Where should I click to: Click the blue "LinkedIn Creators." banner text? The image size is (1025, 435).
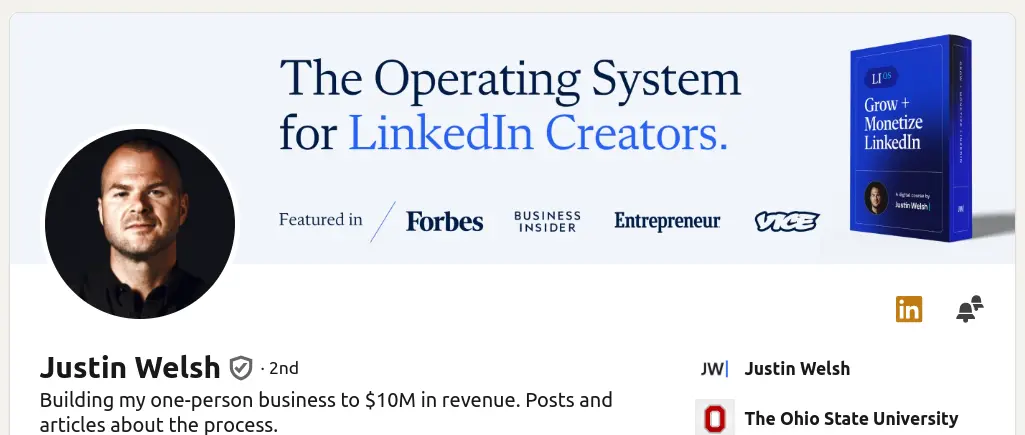pyautogui.click(x=537, y=133)
